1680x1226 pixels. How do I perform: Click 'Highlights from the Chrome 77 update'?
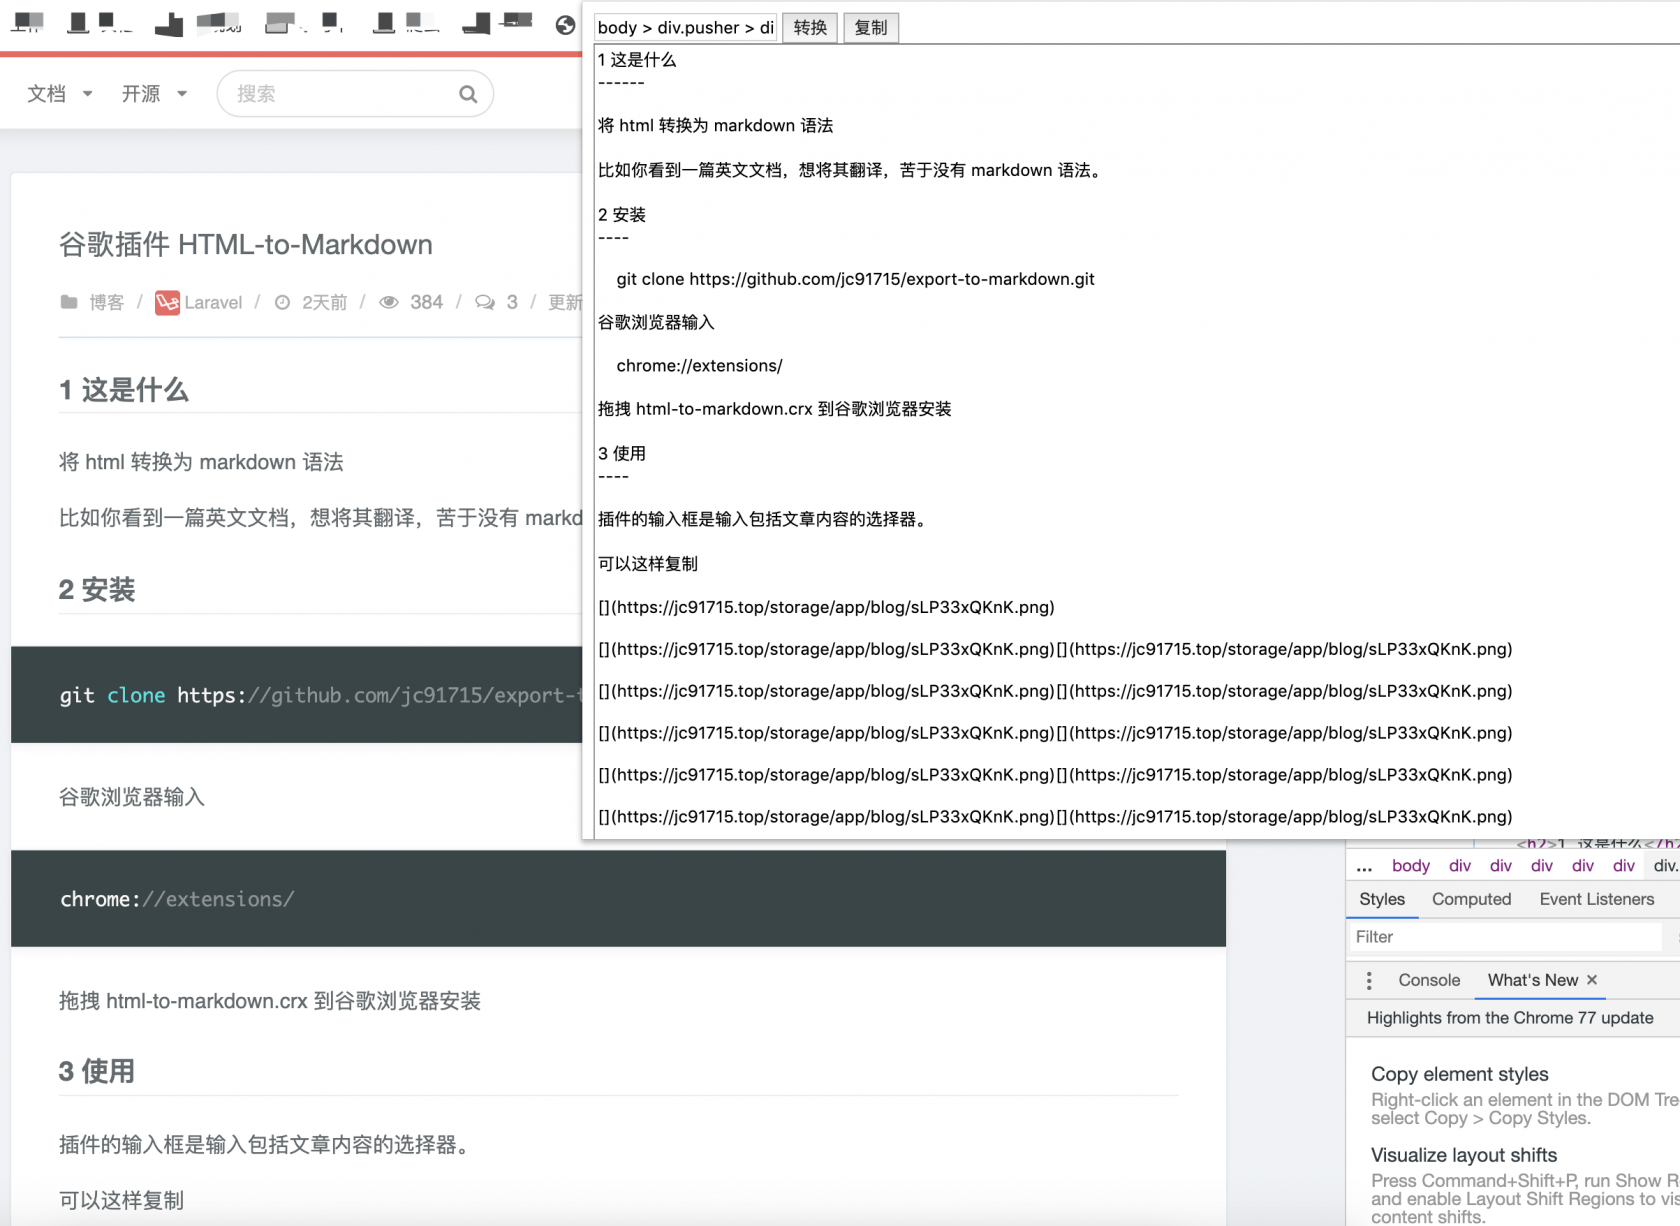[x=1510, y=1018]
